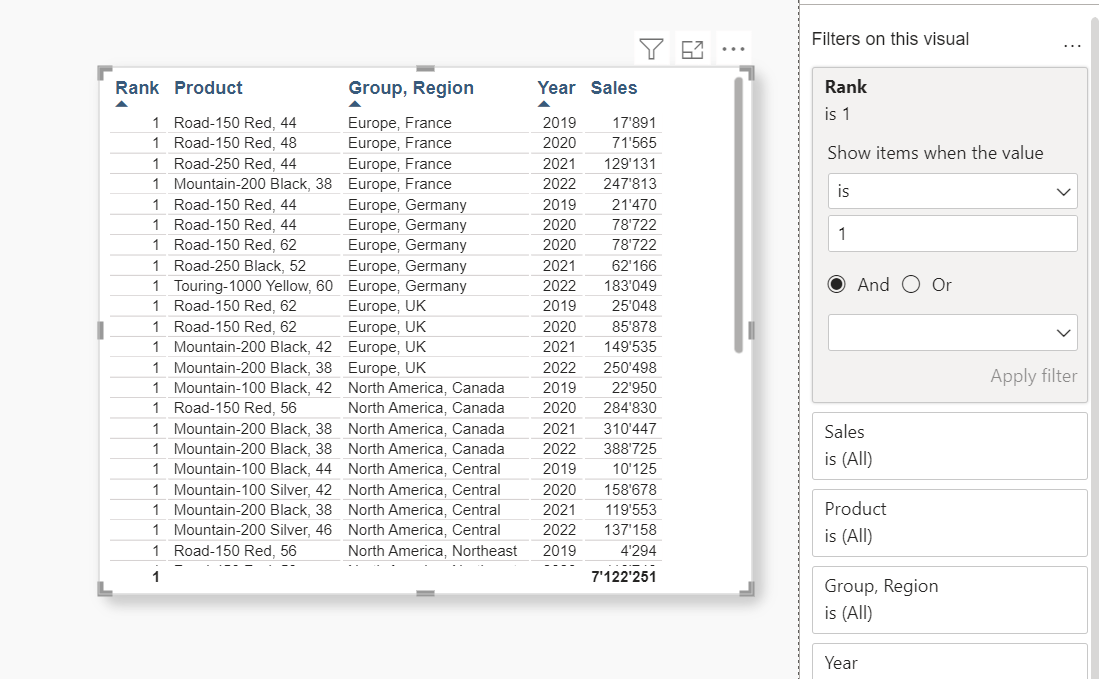Expand the Year filter card
The height and width of the screenshot is (679, 1099).
click(x=949, y=661)
